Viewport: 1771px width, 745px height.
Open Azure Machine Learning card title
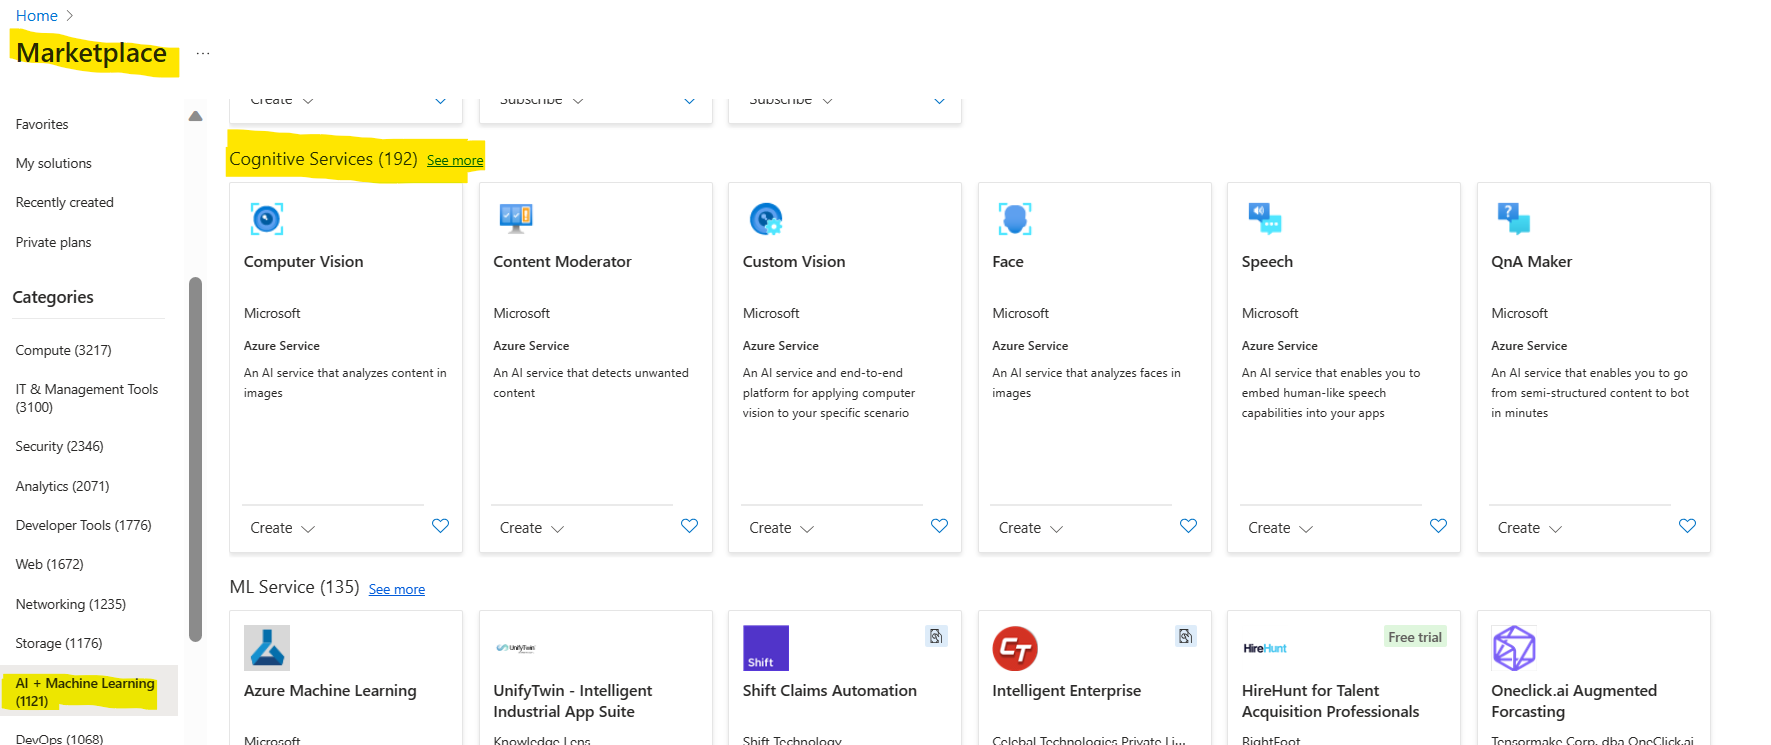click(330, 691)
